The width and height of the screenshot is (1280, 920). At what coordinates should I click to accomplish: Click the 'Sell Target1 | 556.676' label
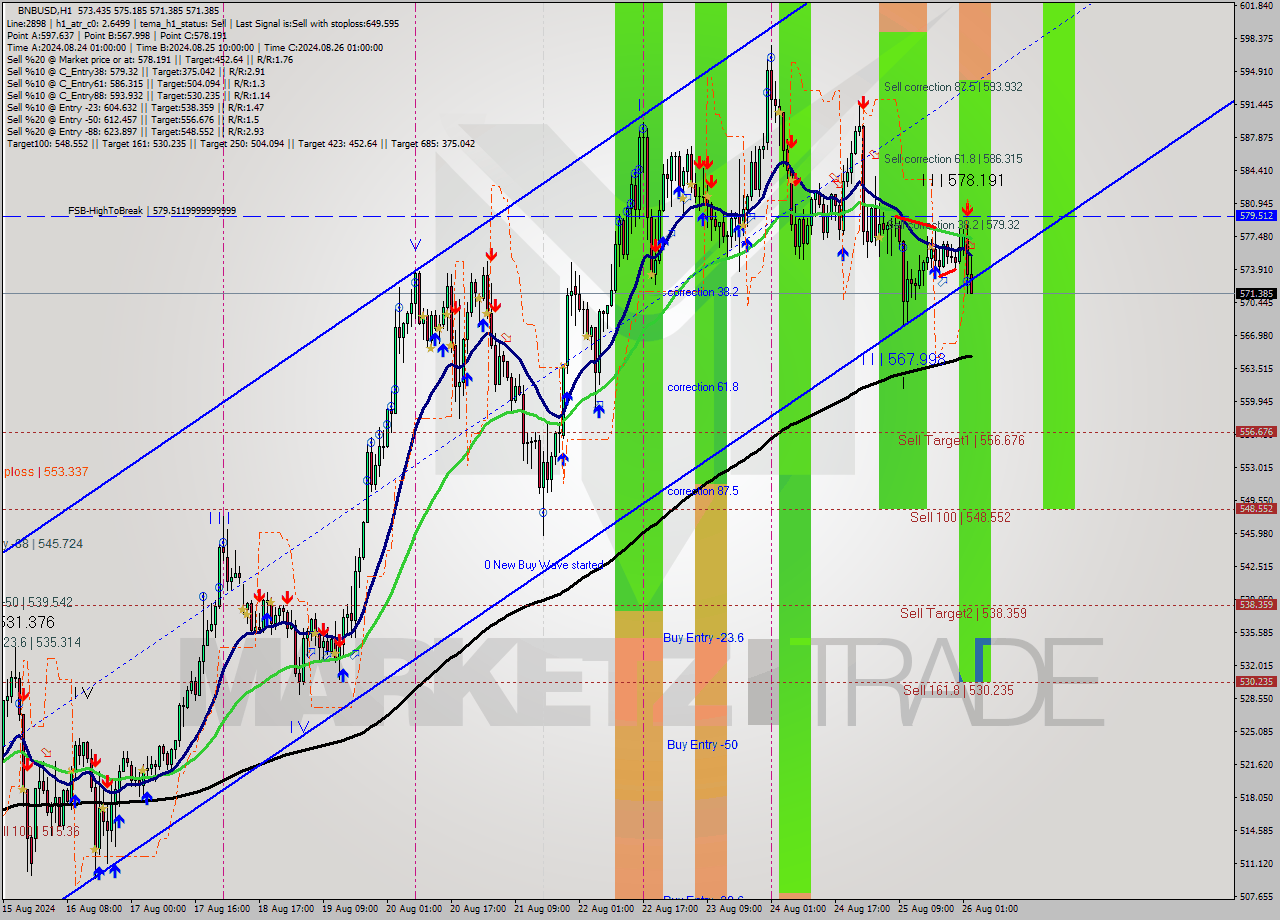pyautogui.click(x=961, y=440)
